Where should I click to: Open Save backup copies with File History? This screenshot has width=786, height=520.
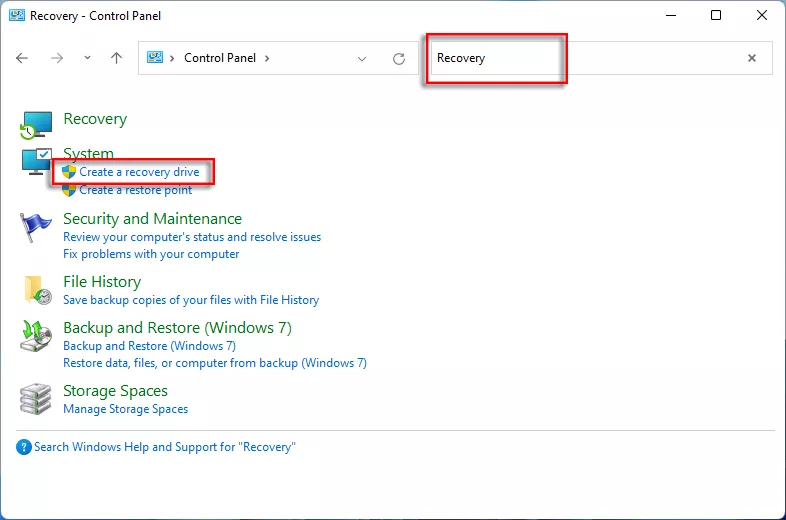click(x=191, y=300)
